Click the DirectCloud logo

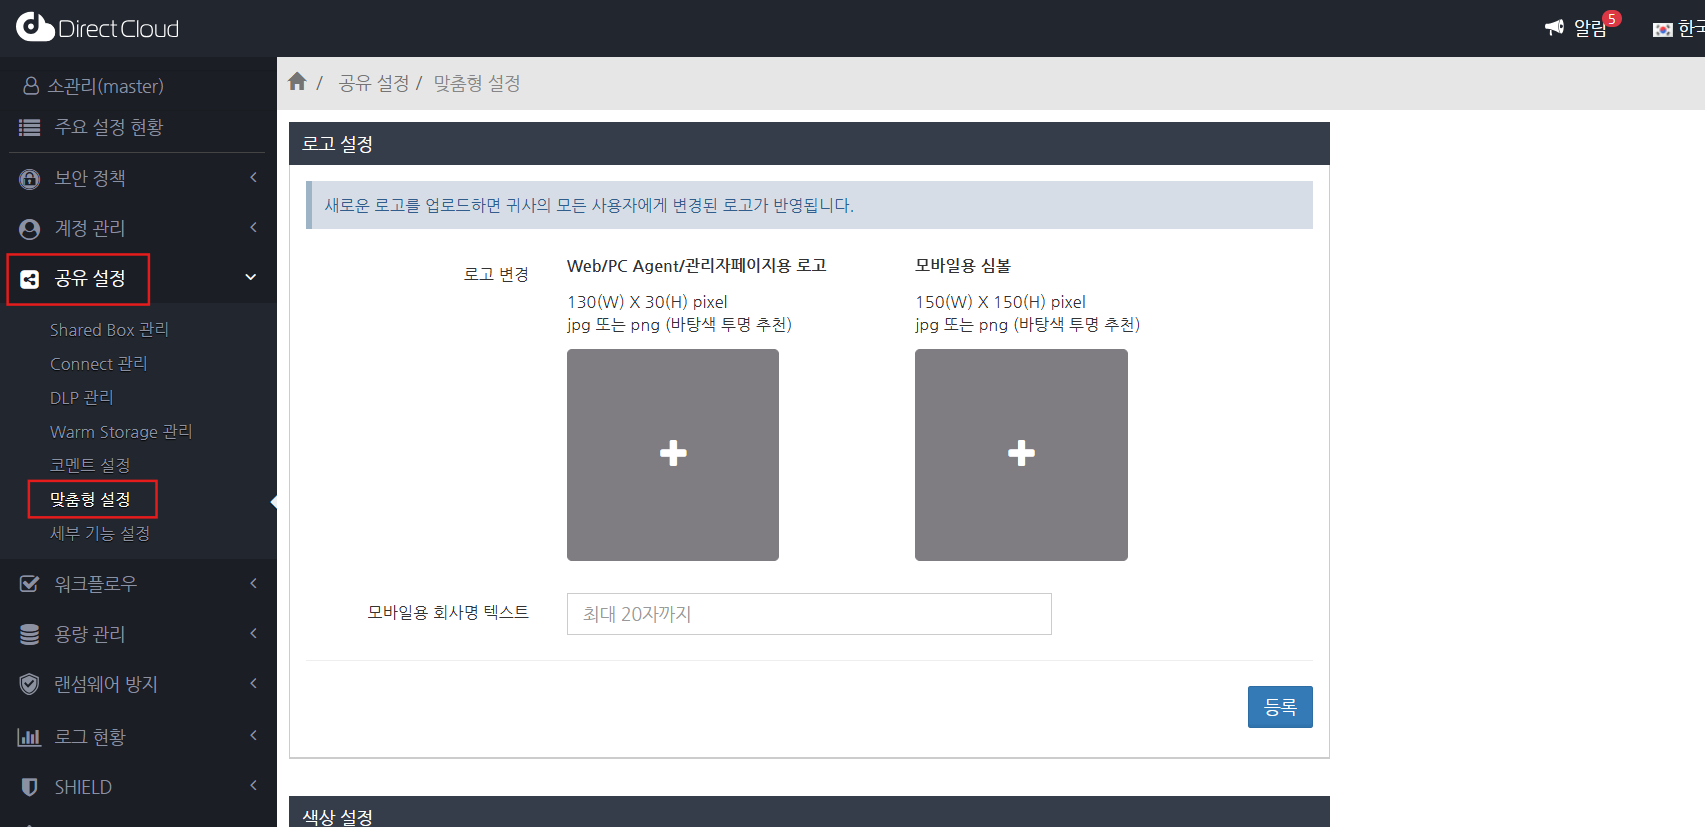click(97, 28)
